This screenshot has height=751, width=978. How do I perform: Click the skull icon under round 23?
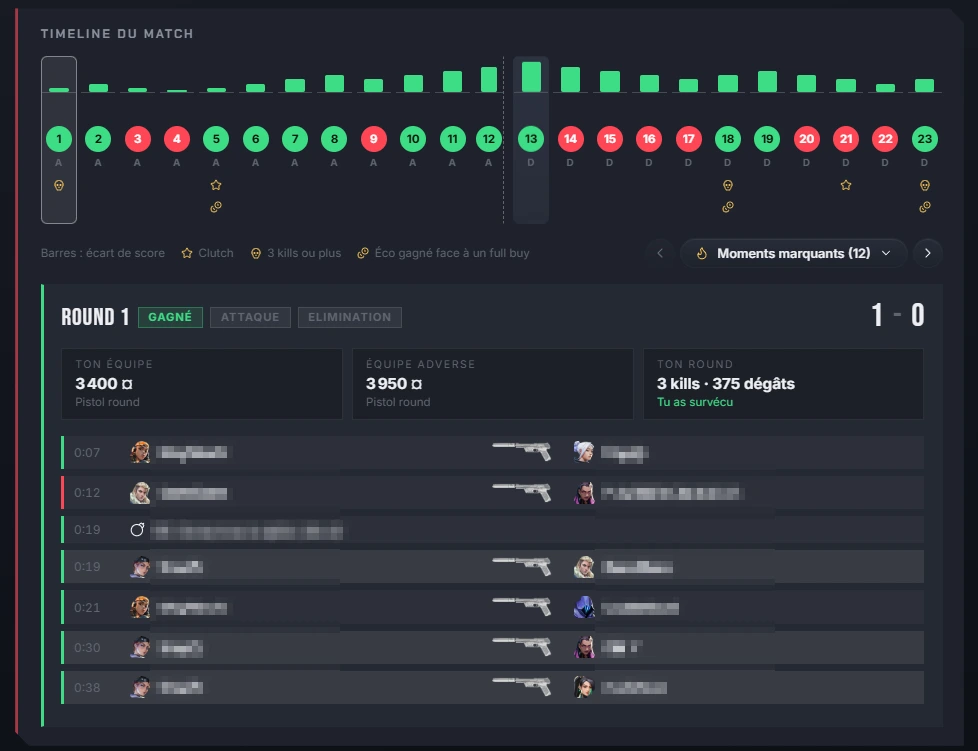click(x=924, y=185)
